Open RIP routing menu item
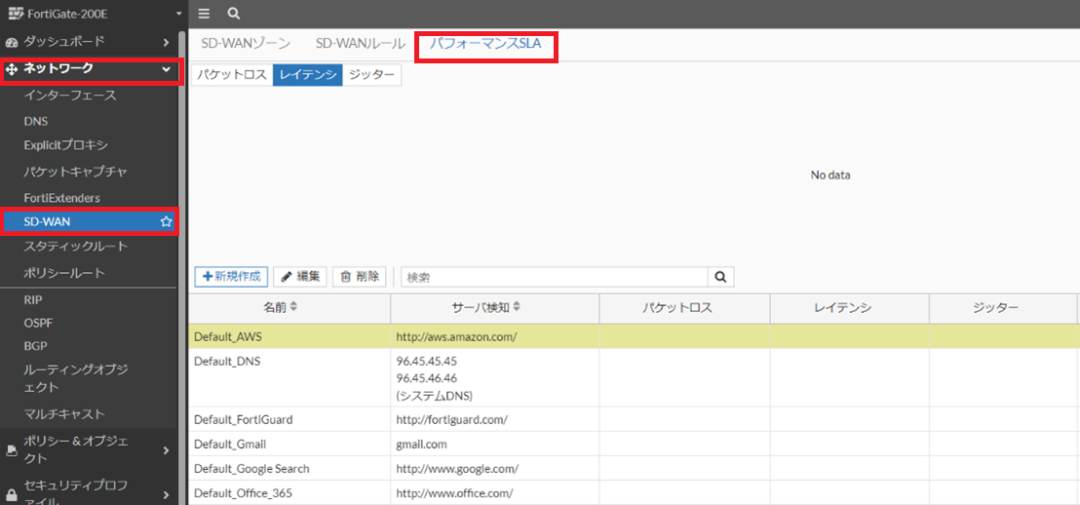 coord(33,300)
